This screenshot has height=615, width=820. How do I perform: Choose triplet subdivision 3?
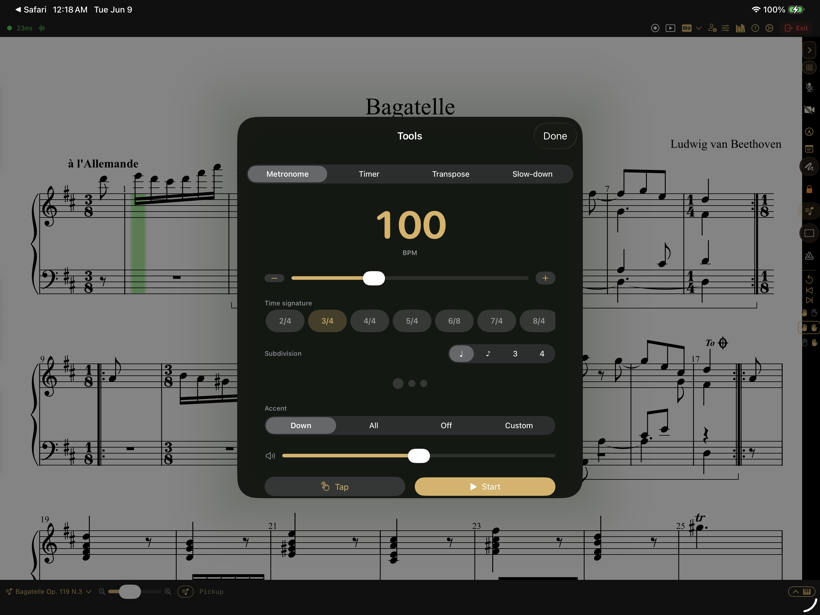point(515,354)
